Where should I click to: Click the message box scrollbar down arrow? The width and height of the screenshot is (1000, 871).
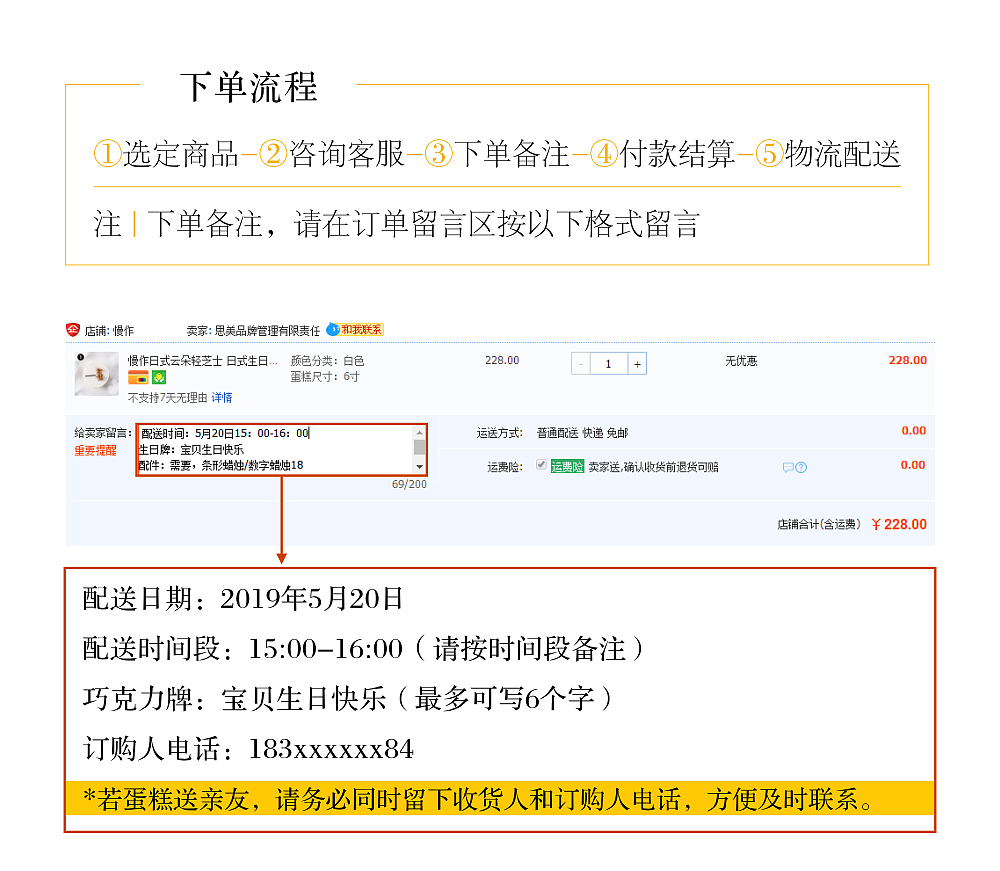click(x=420, y=467)
